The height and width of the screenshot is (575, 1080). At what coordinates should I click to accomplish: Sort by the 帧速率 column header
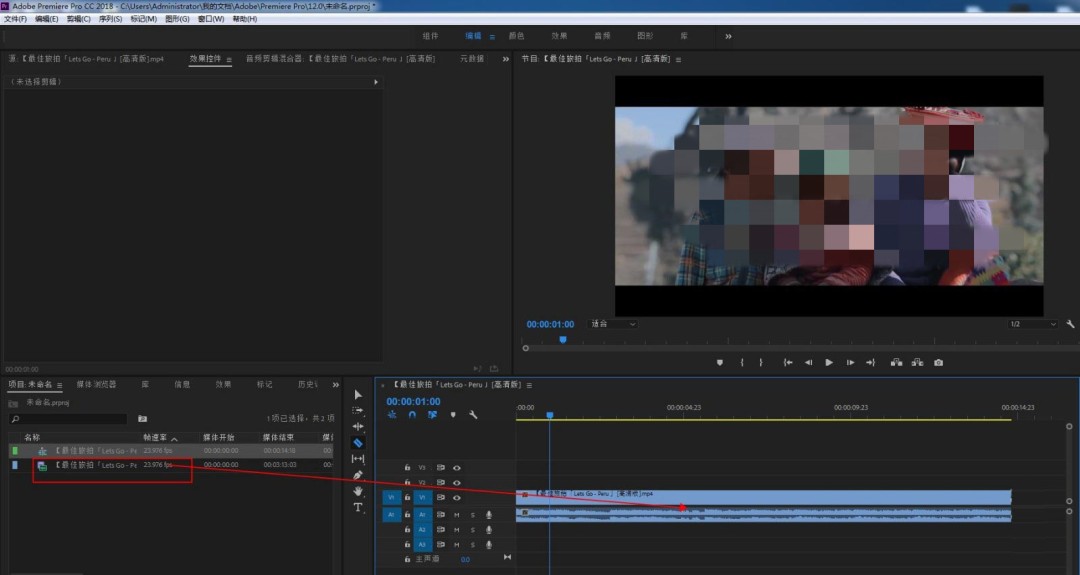[155, 438]
